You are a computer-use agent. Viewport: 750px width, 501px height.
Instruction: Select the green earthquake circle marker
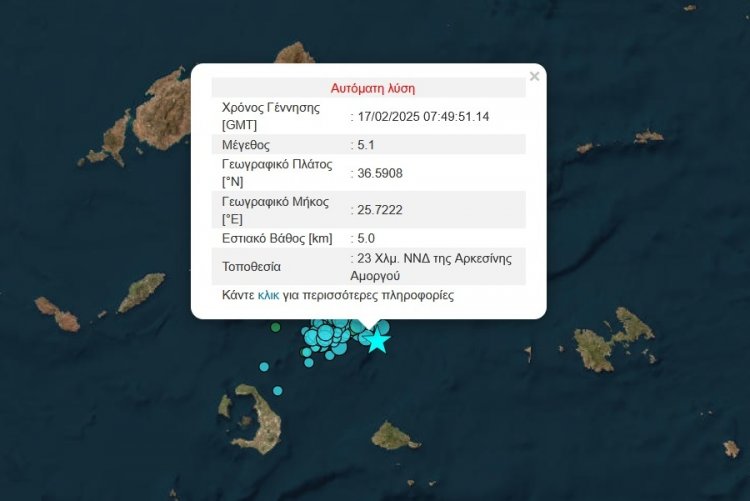coord(276,327)
